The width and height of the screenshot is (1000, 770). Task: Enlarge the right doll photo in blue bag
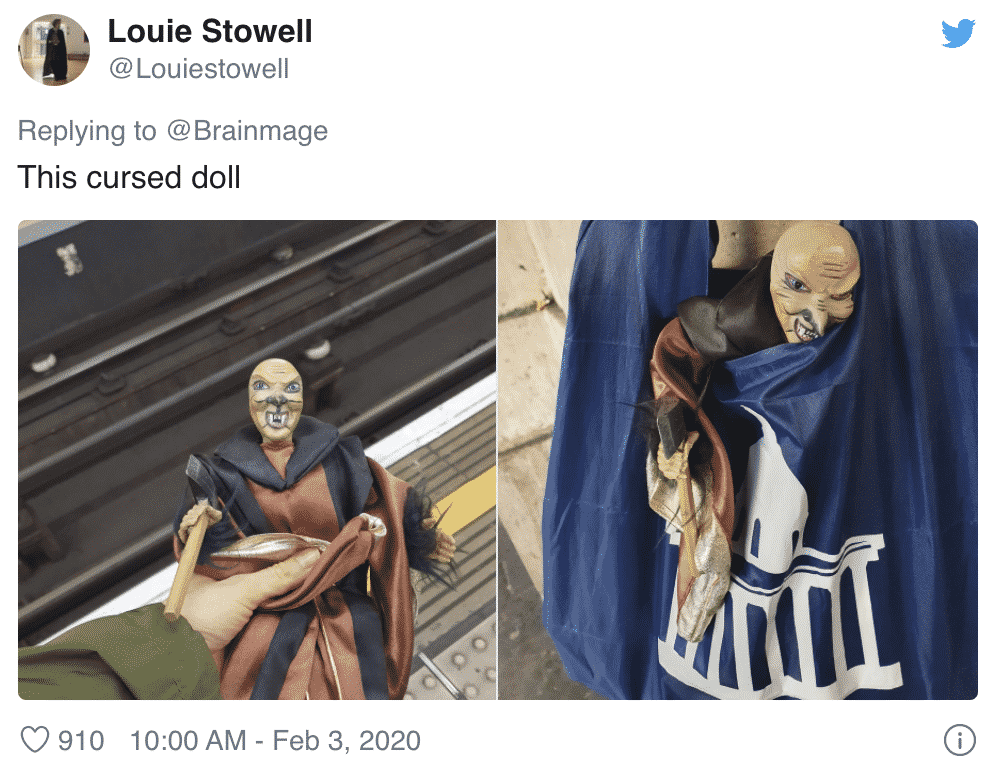click(738, 460)
